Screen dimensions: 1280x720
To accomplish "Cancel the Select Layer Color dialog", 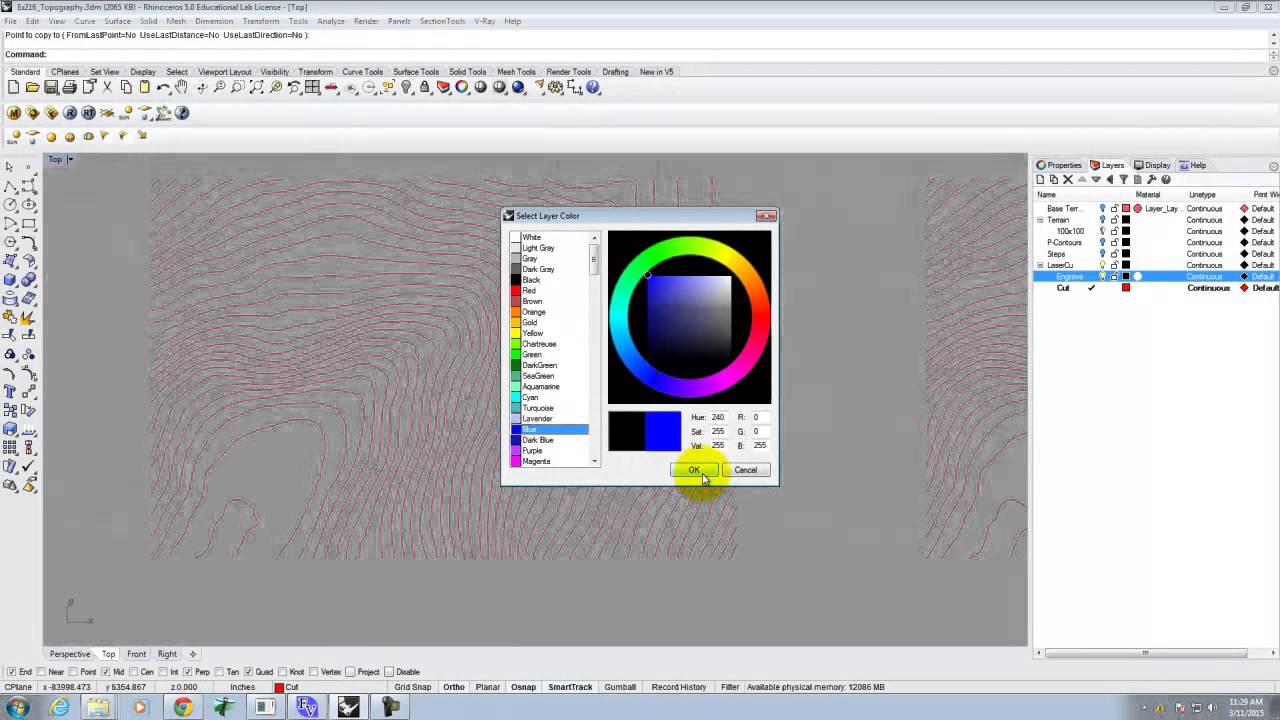I will 745,470.
